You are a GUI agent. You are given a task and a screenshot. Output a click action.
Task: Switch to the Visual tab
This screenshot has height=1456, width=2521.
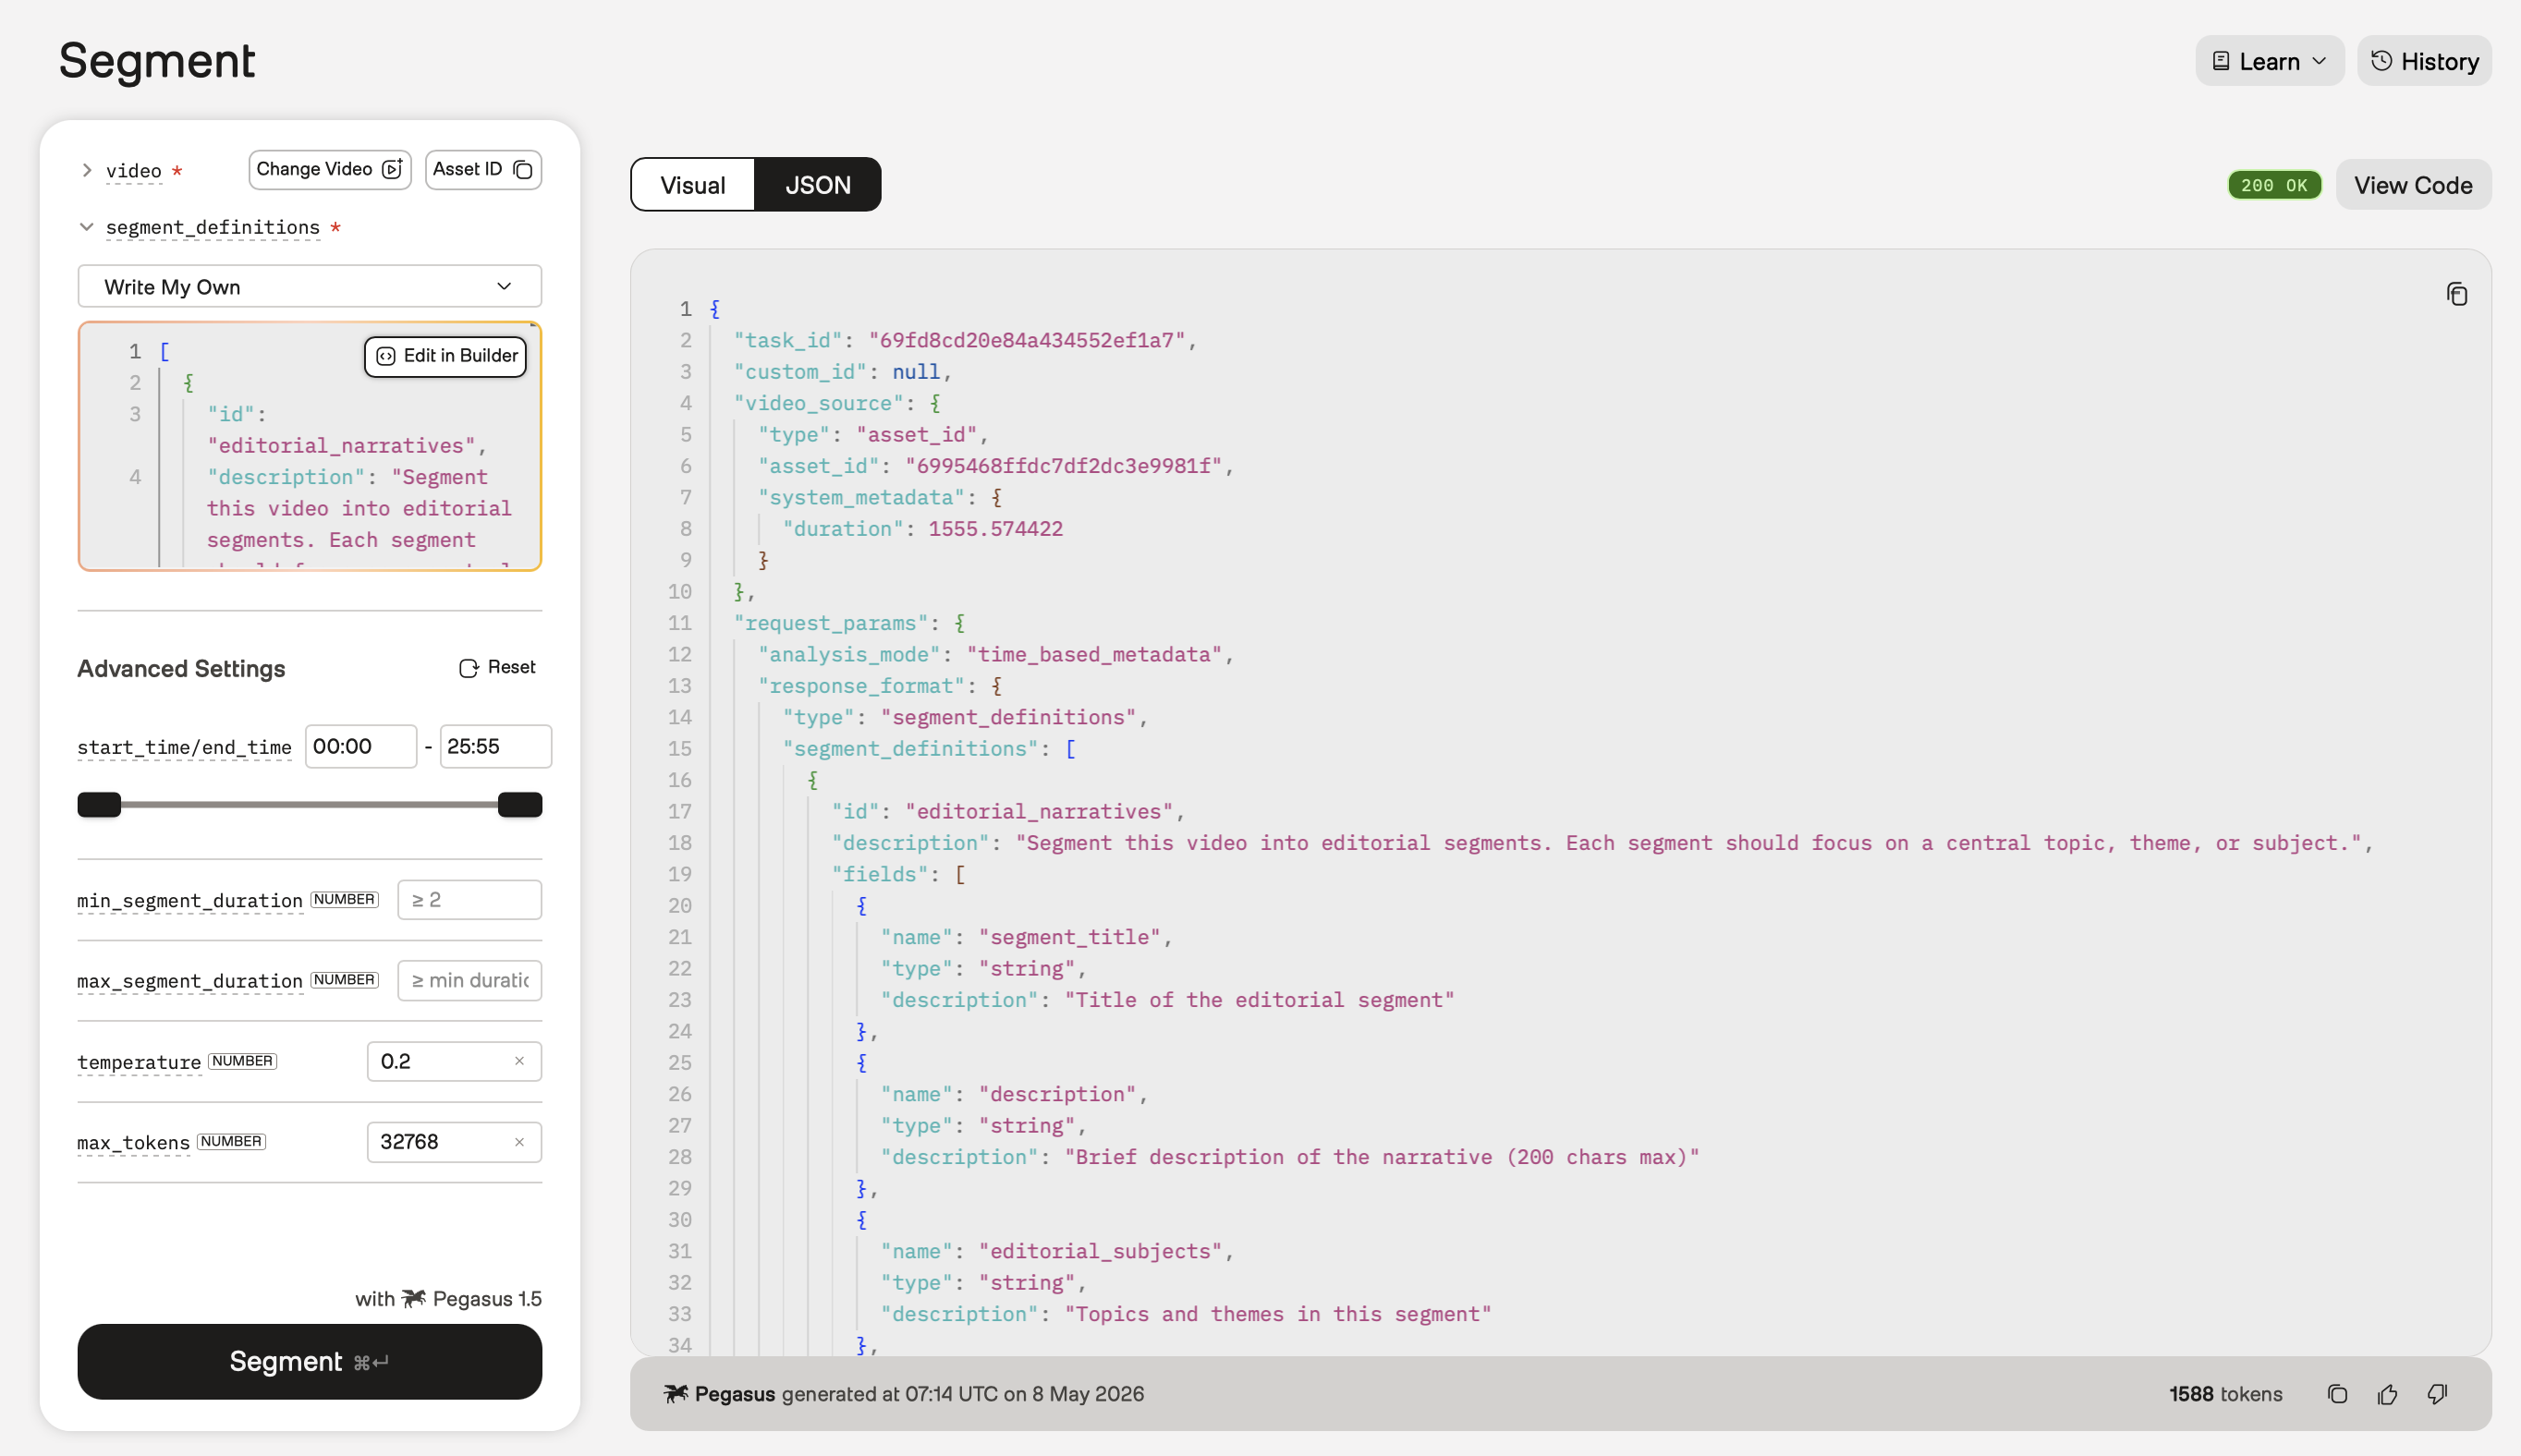point(692,185)
